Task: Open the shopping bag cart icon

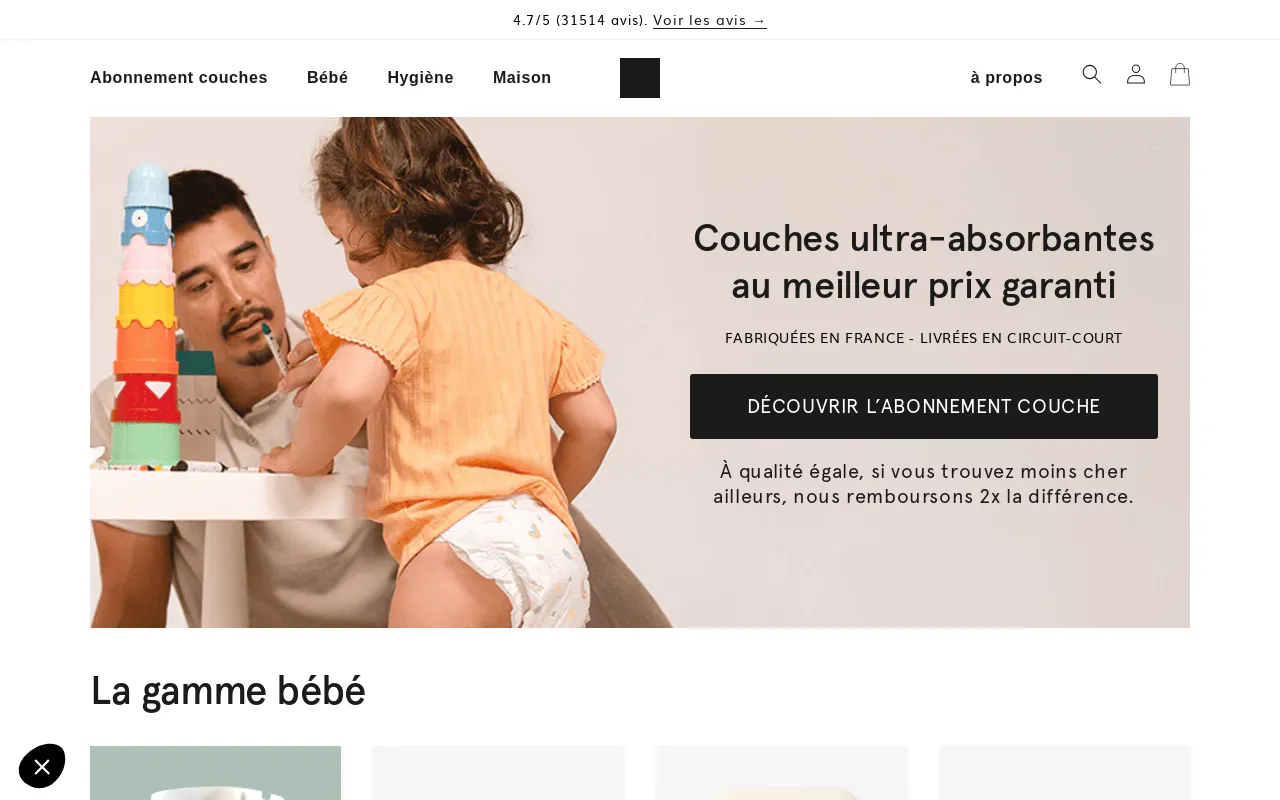Action: coord(1180,74)
